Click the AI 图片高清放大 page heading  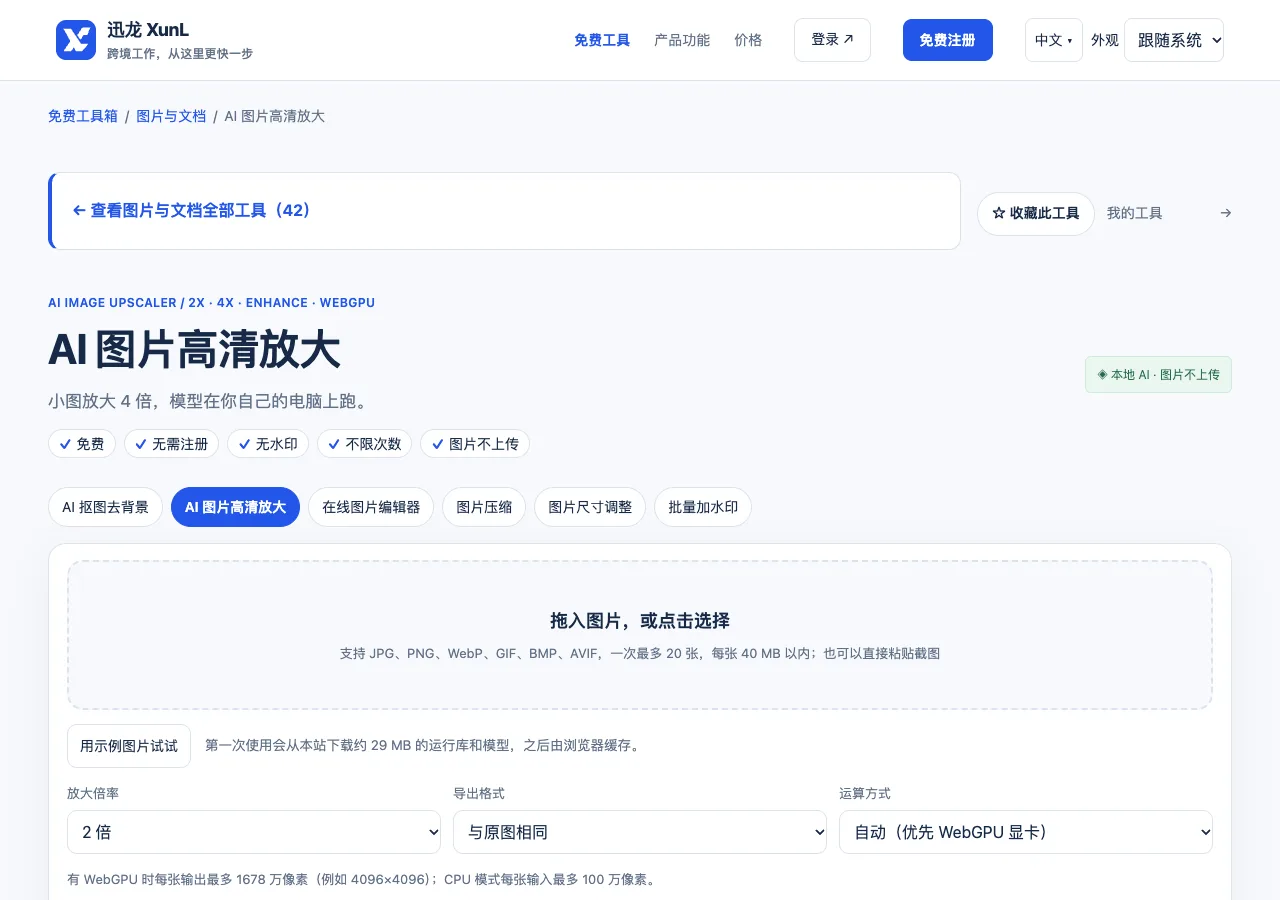194,351
